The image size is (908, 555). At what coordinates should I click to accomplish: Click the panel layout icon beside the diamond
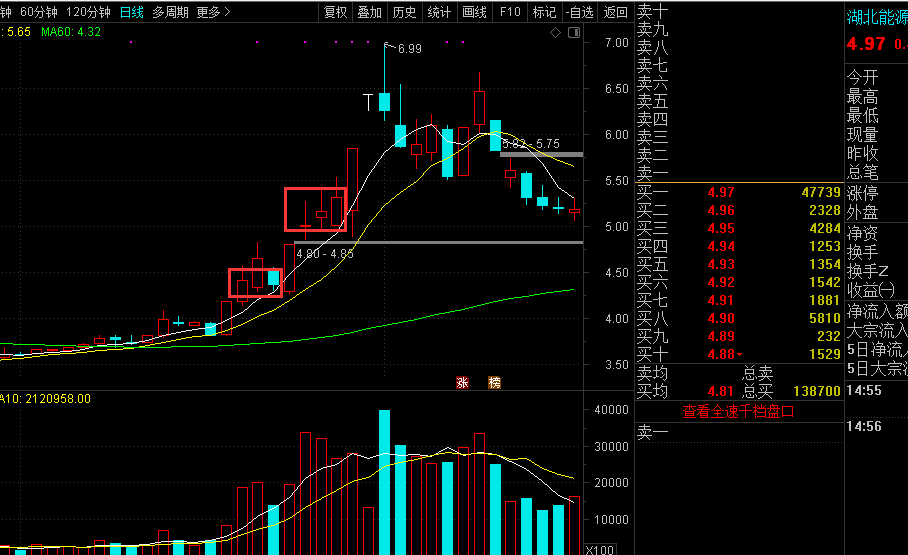pyautogui.click(x=573, y=33)
